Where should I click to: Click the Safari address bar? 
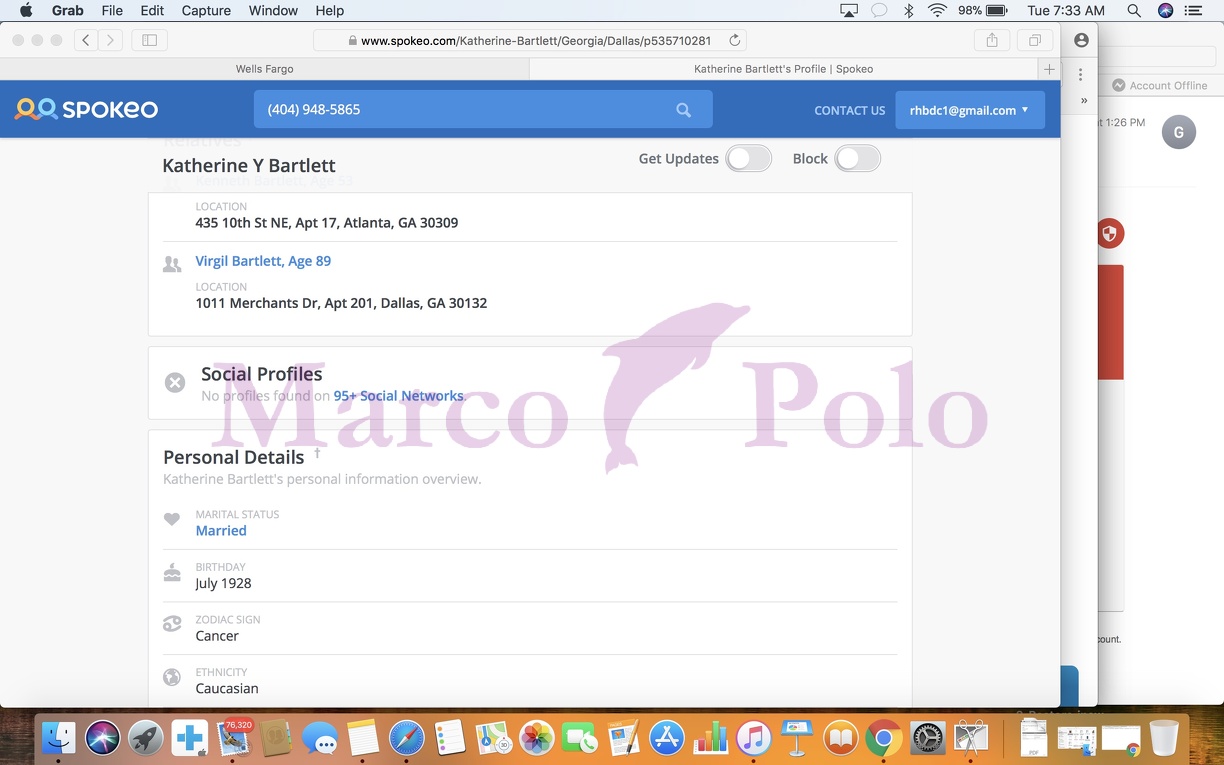[x=530, y=40]
